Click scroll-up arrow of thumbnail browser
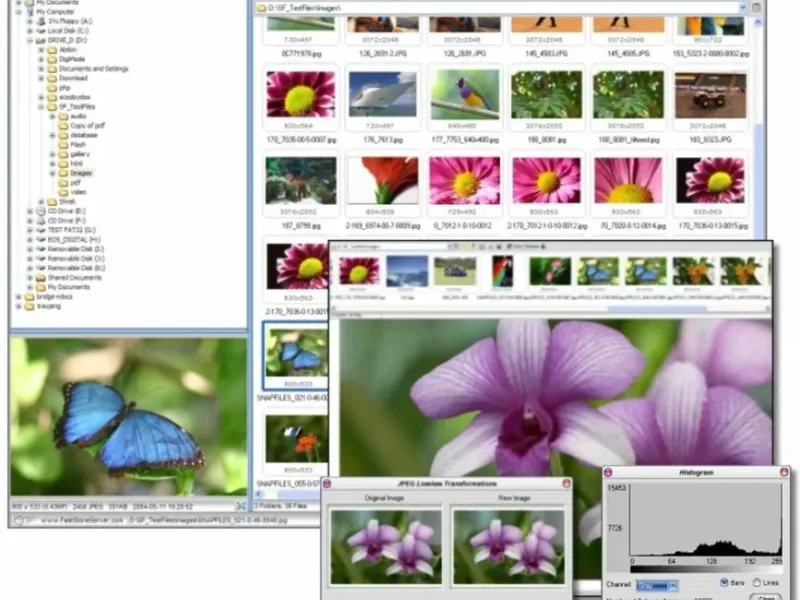Screen dimensions: 800x600 coord(758,22)
